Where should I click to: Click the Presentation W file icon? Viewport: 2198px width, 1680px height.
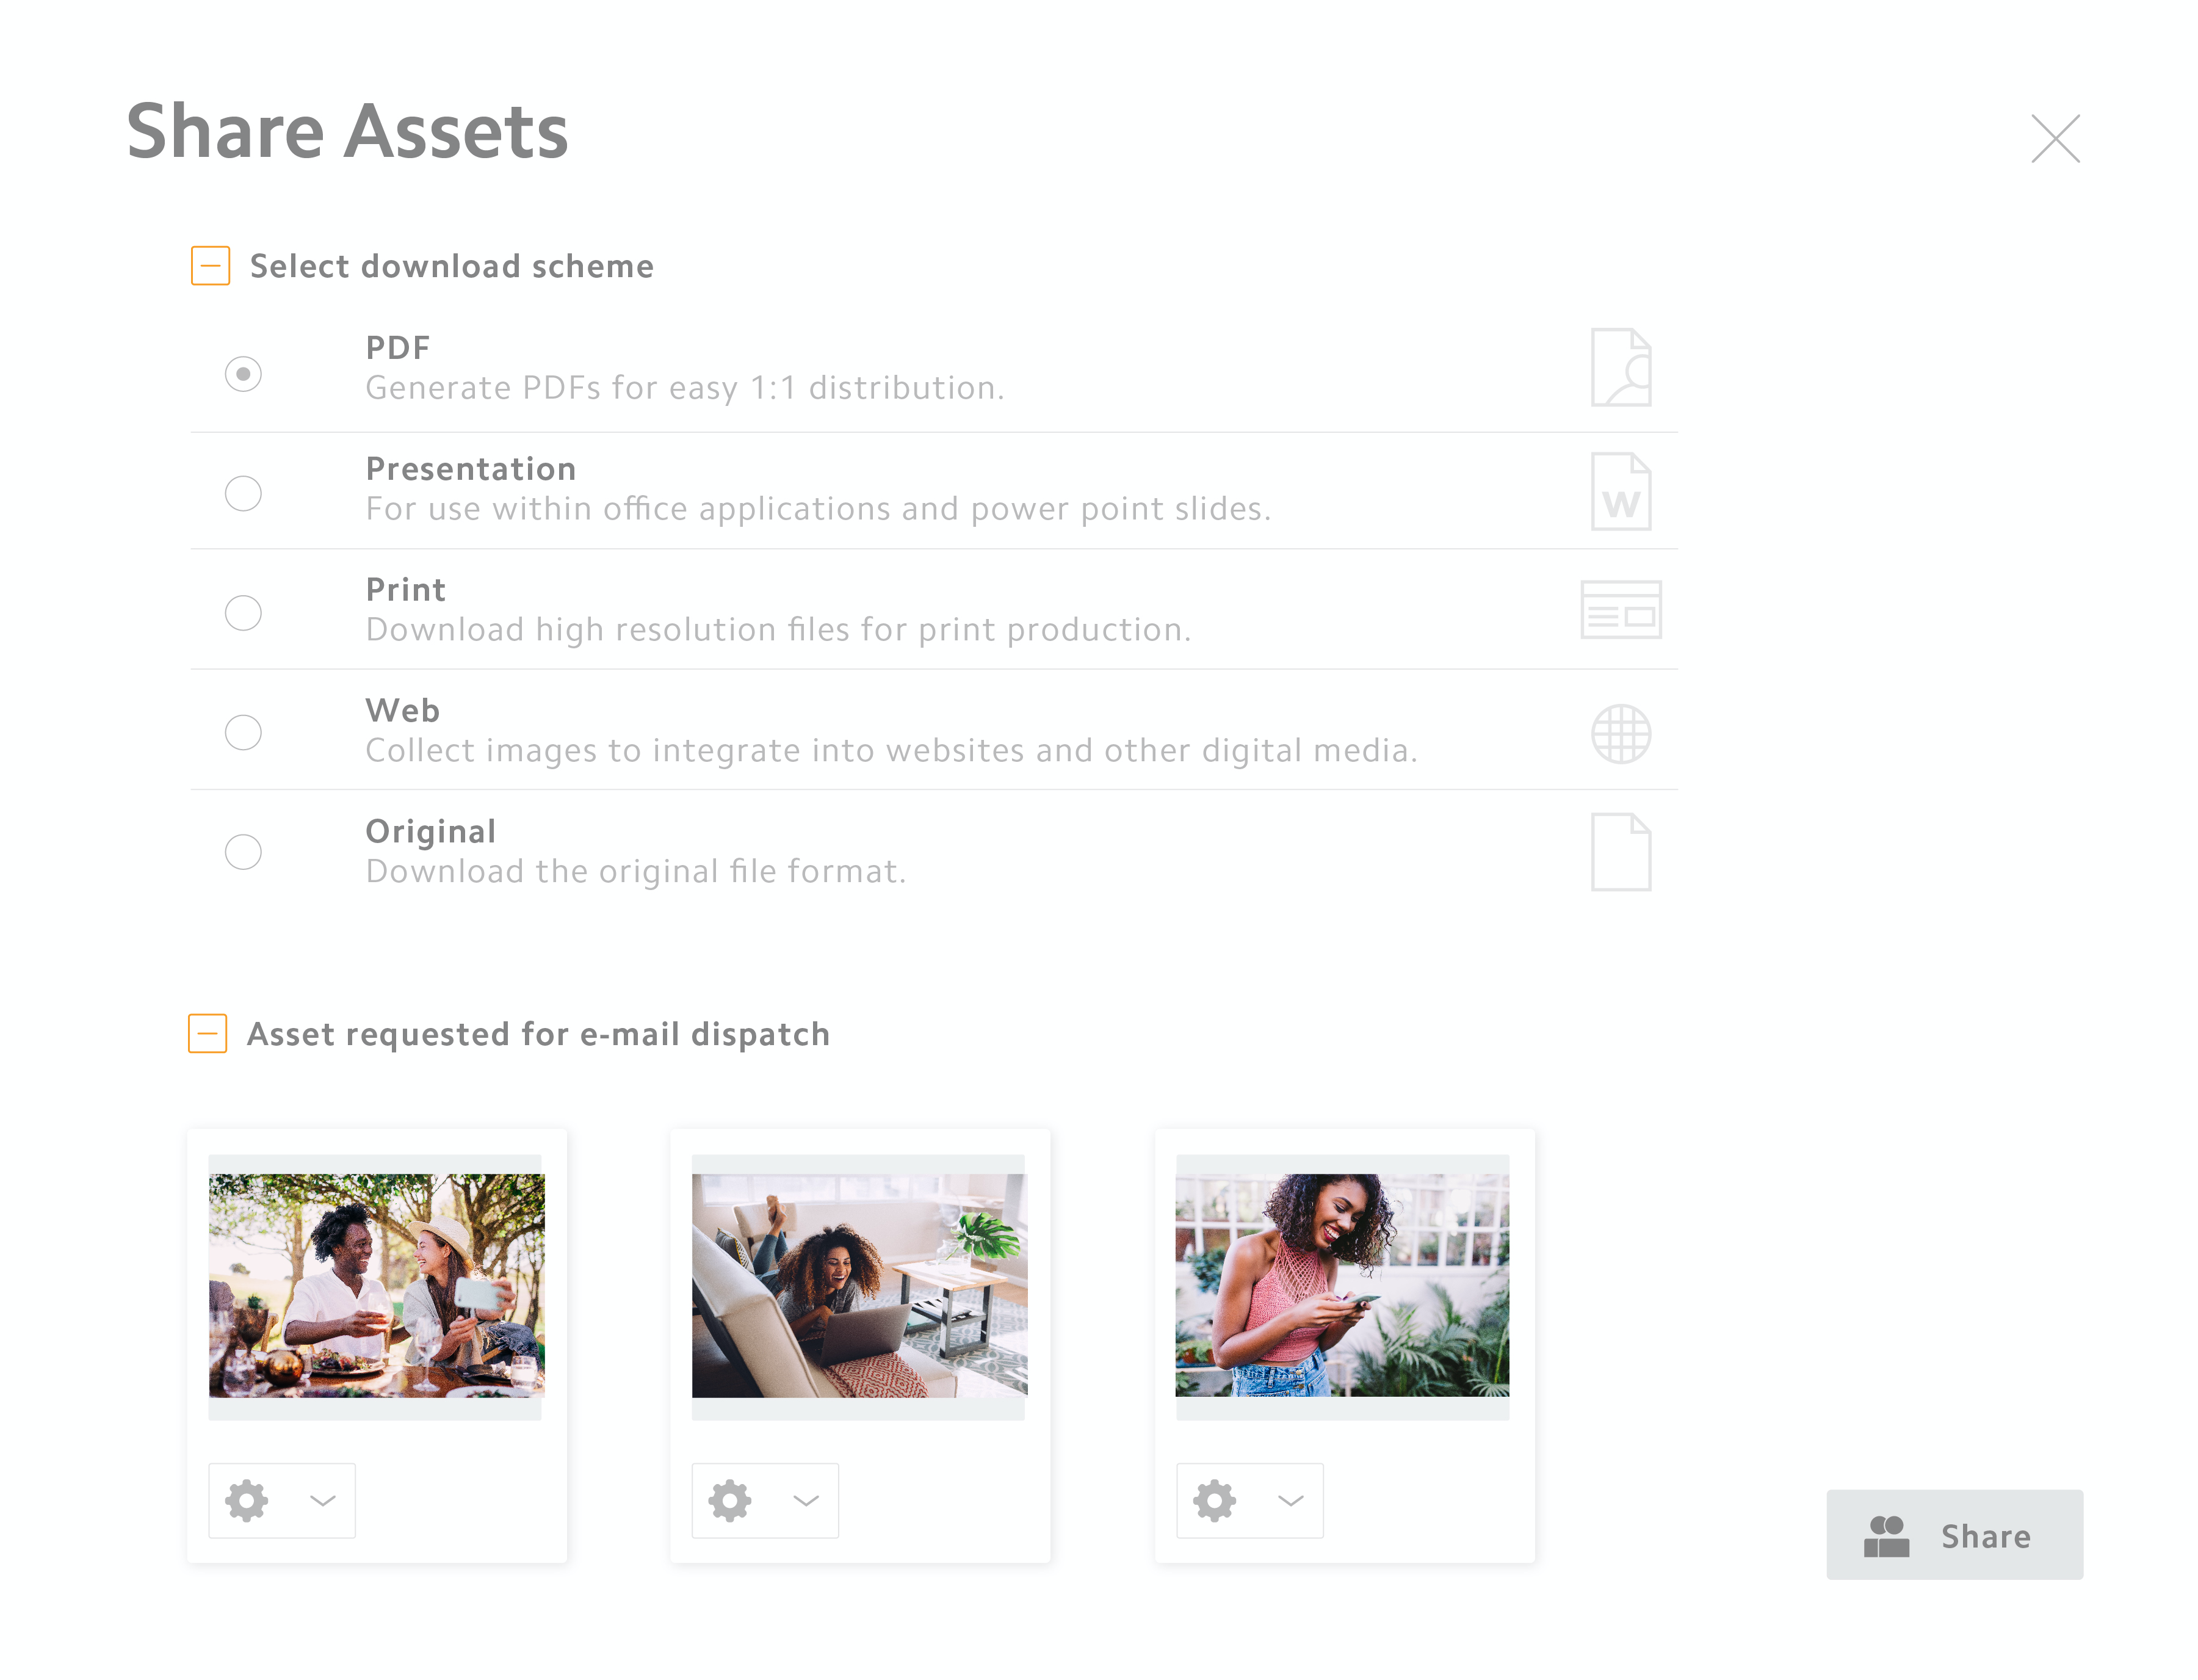tap(1620, 491)
